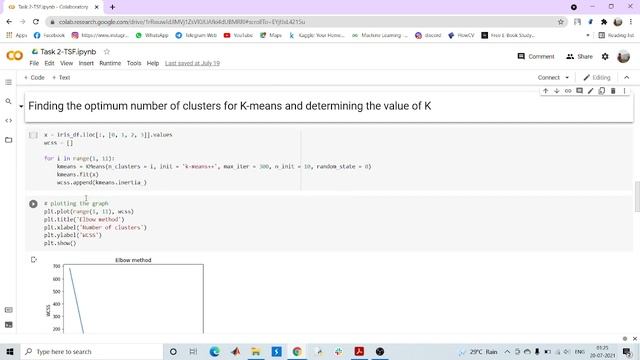Open Microsoft Edge from taskbar
The image size is (640, 360).
(214, 352)
